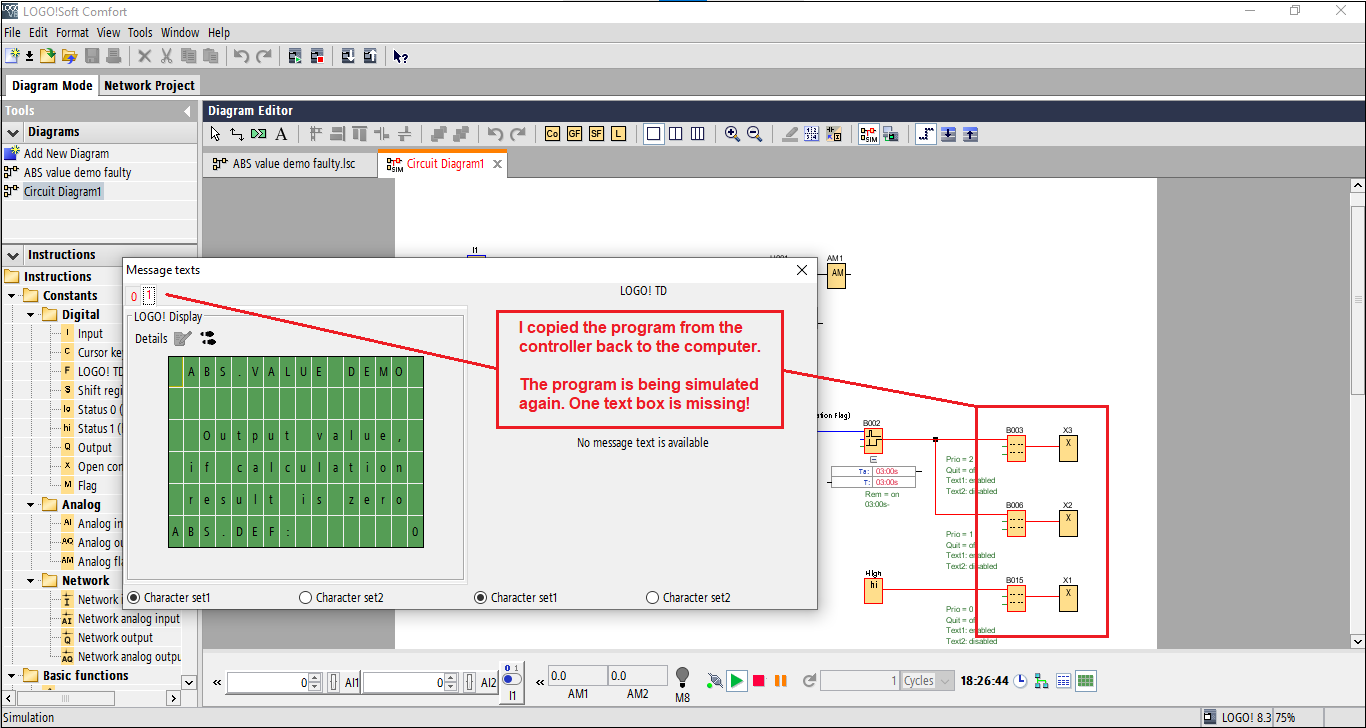The width and height of the screenshot is (1366, 728).
Task: Click Add New Diagram in Diagrams panel
Action: click(x=66, y=154)
